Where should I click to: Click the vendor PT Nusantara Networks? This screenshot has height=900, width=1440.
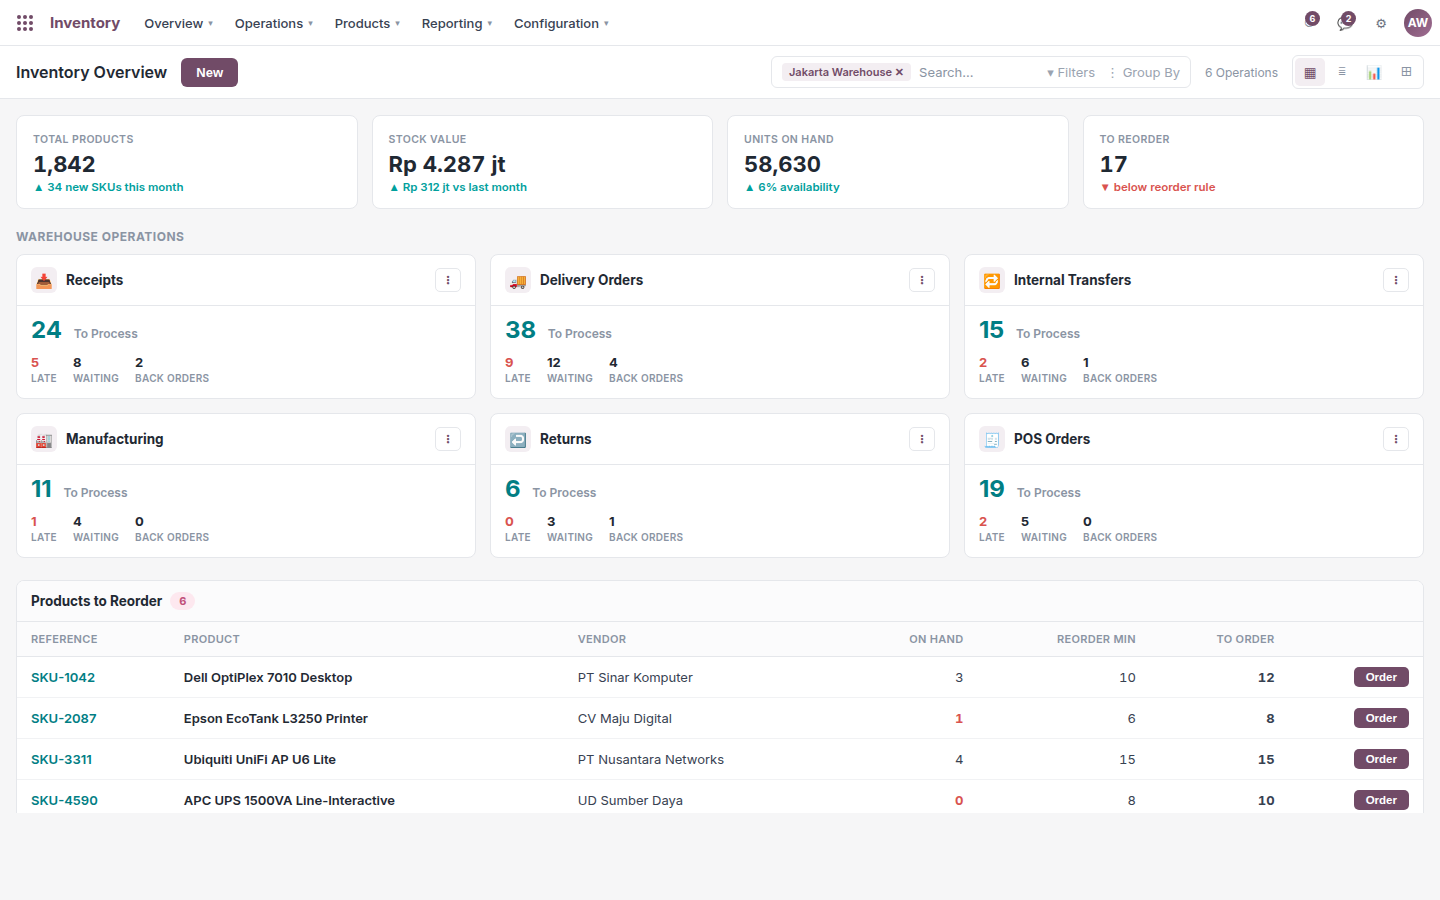point(651,759)
